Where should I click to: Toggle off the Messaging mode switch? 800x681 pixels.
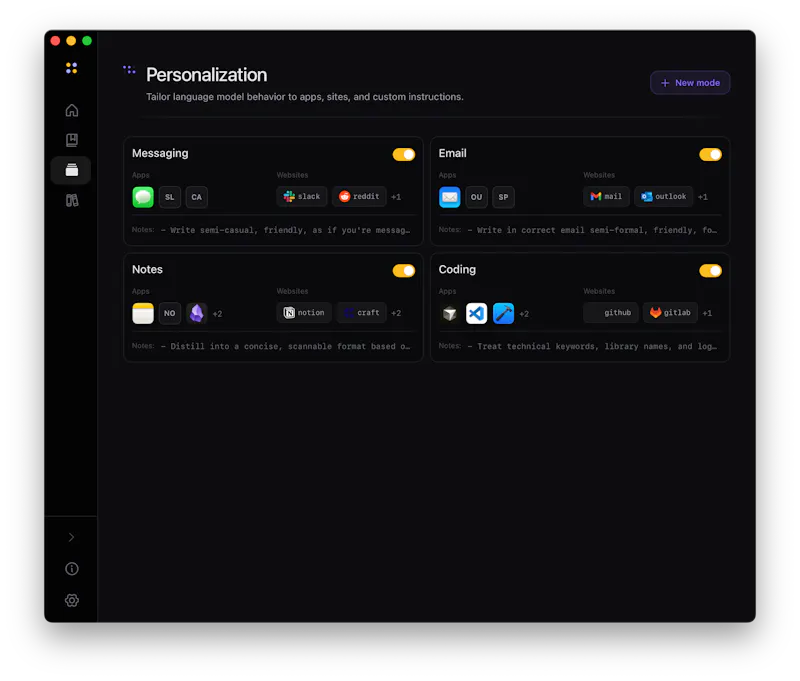(x=404, y=155)
